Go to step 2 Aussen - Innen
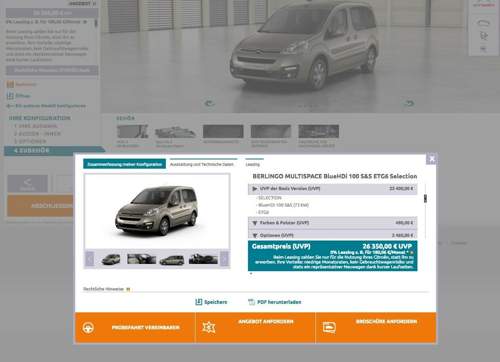 click(37, 134)
